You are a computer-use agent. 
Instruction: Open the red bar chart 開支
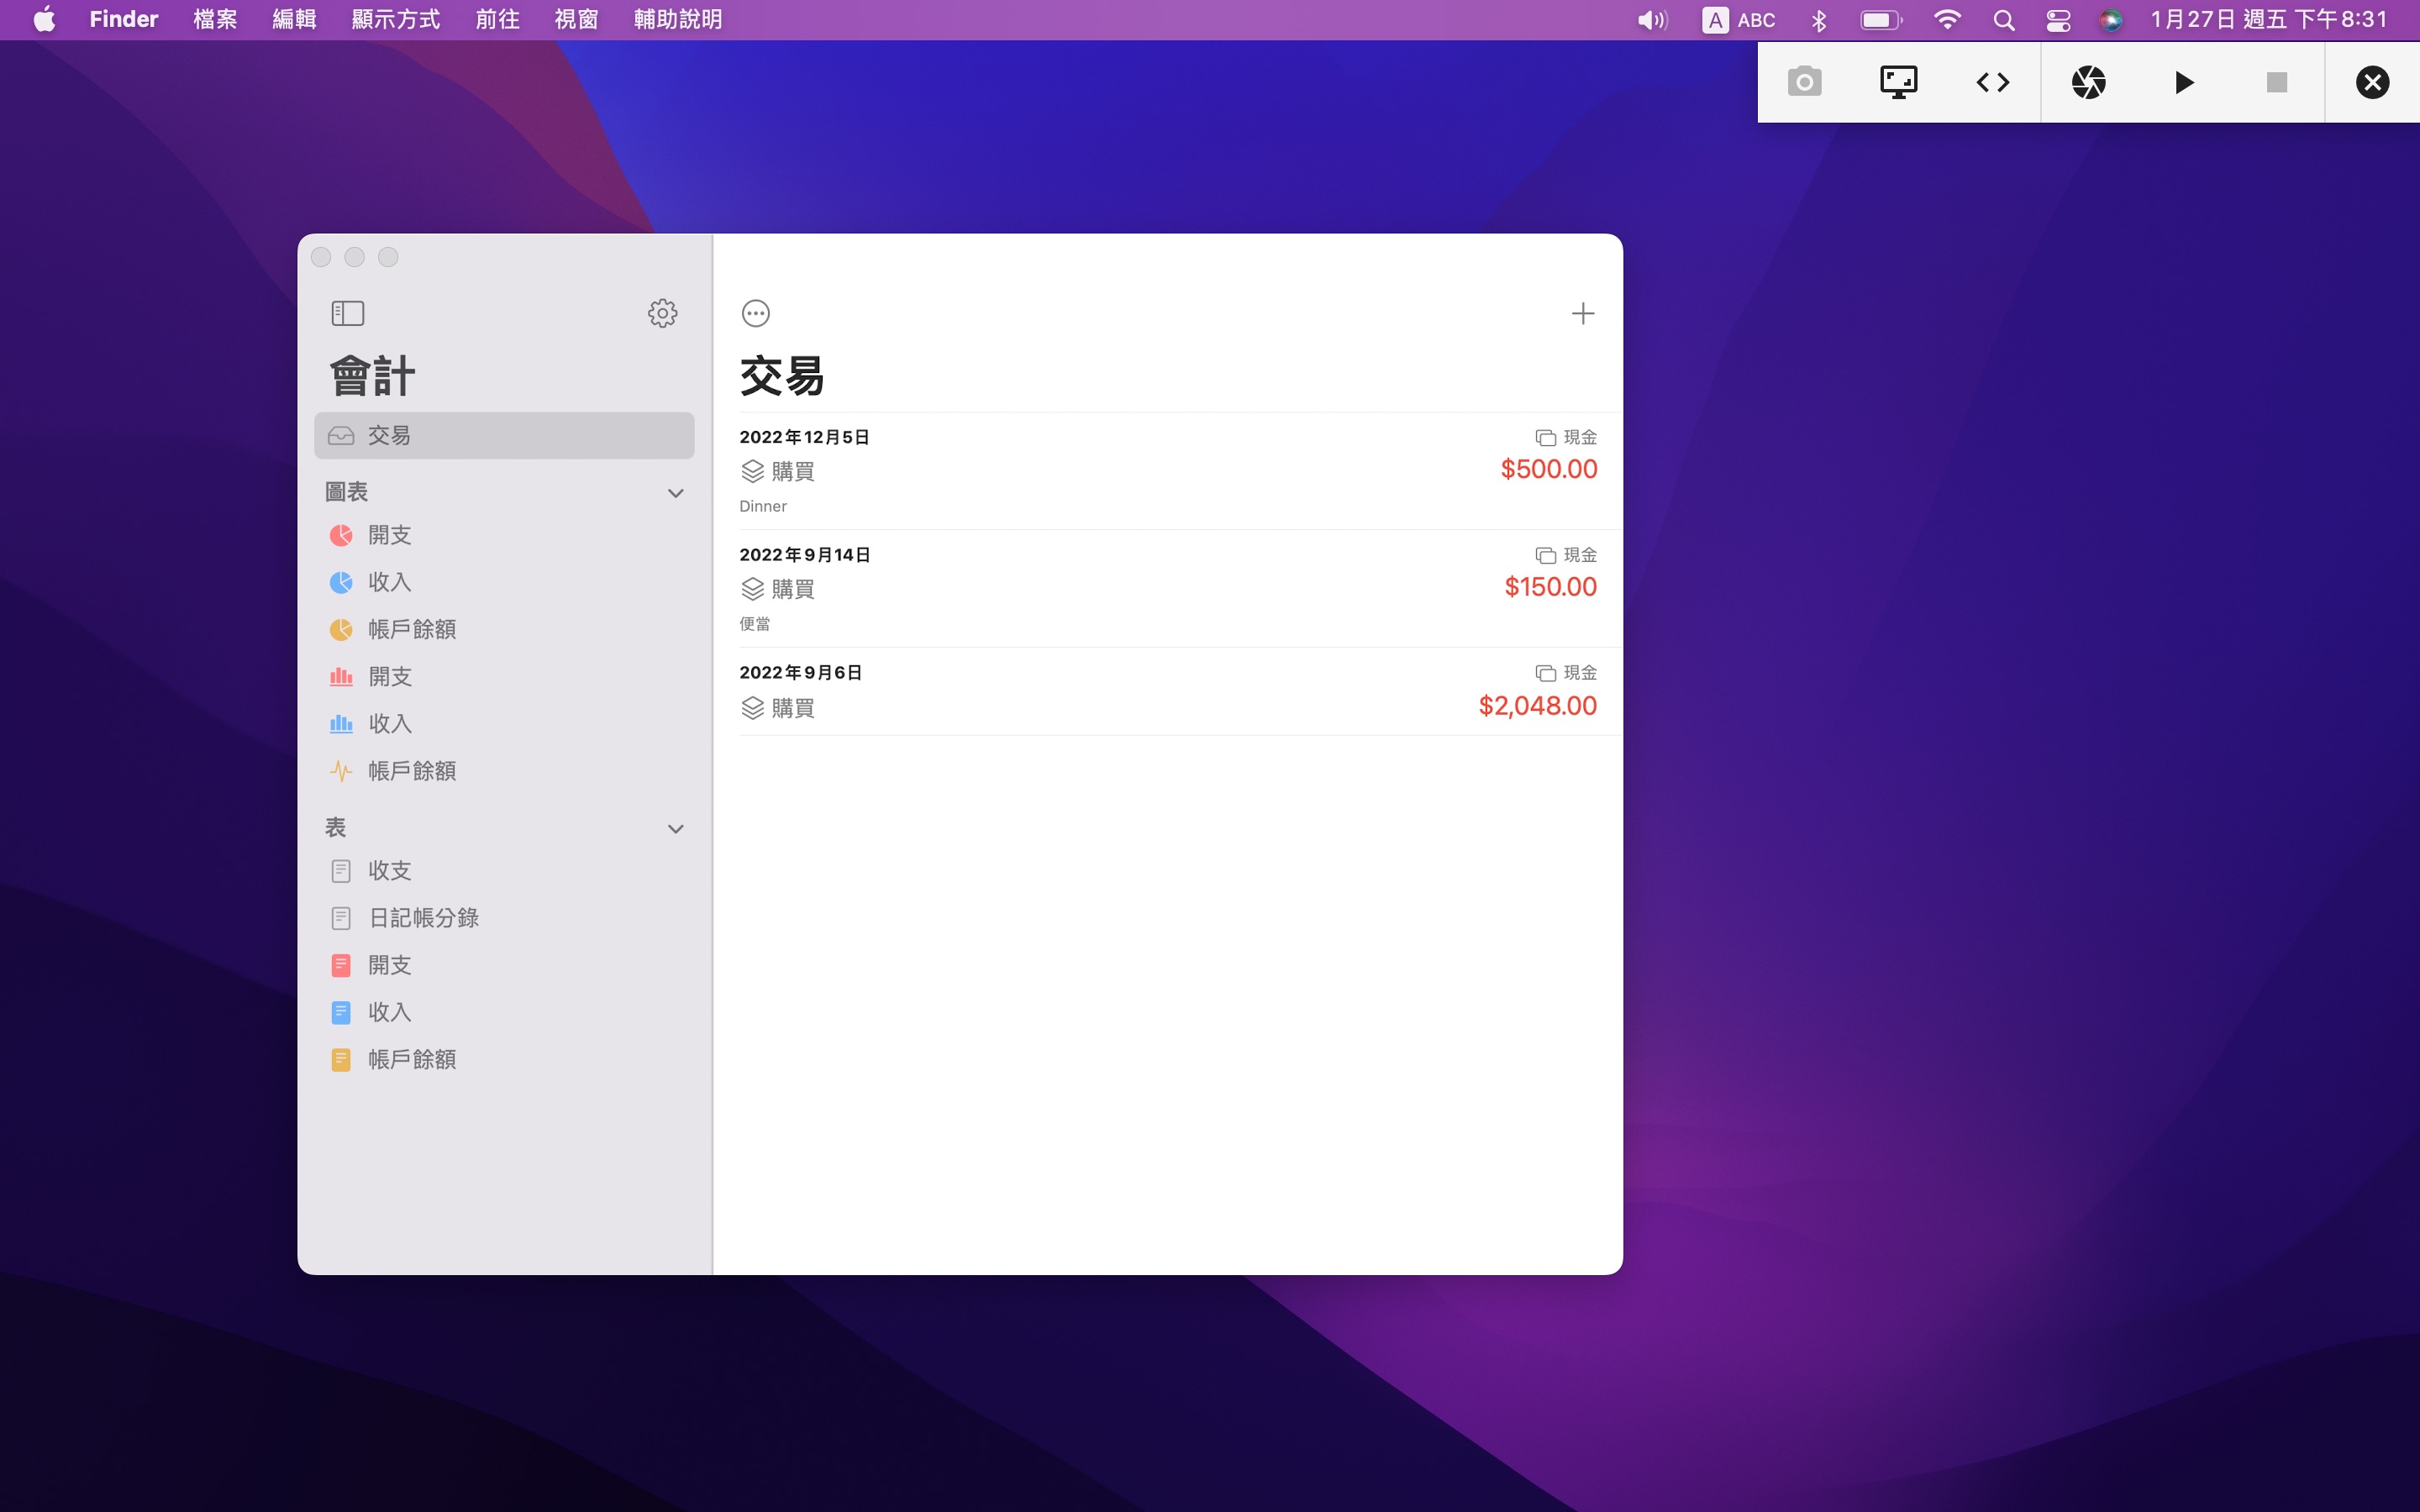tap(389, 677)
